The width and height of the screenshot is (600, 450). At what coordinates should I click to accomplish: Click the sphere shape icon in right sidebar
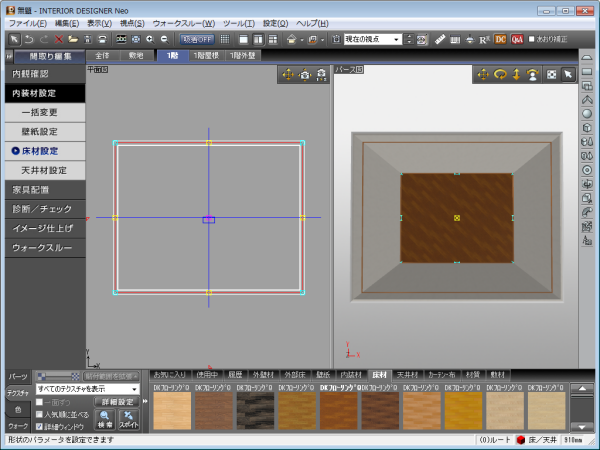click(x=586, y=113)
